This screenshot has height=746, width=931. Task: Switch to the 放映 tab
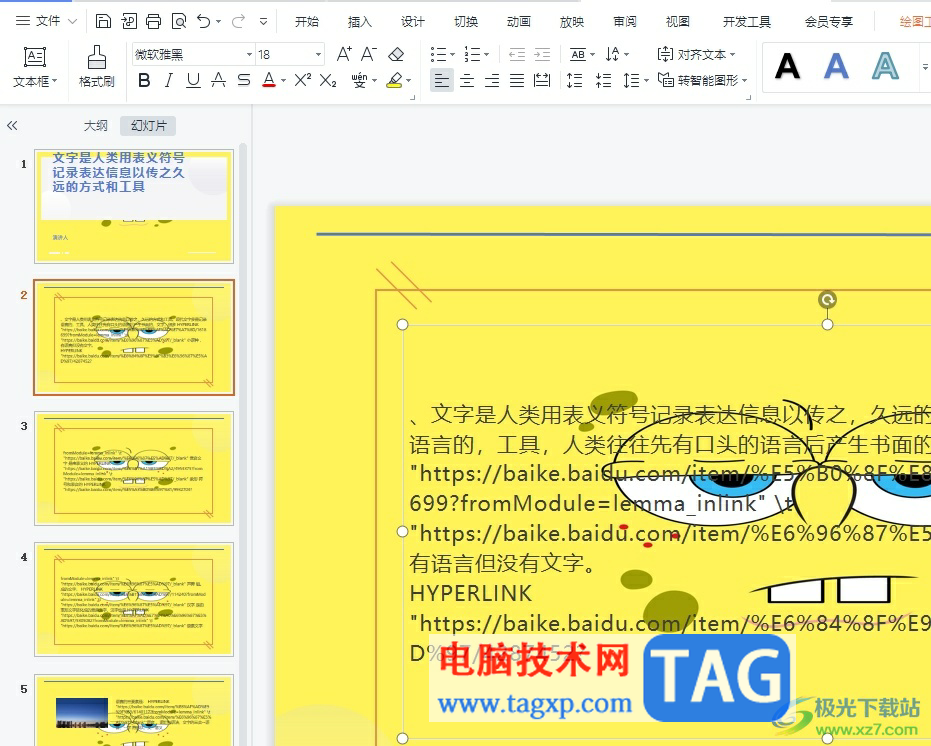pyautogui.click(x=572, y=21)
